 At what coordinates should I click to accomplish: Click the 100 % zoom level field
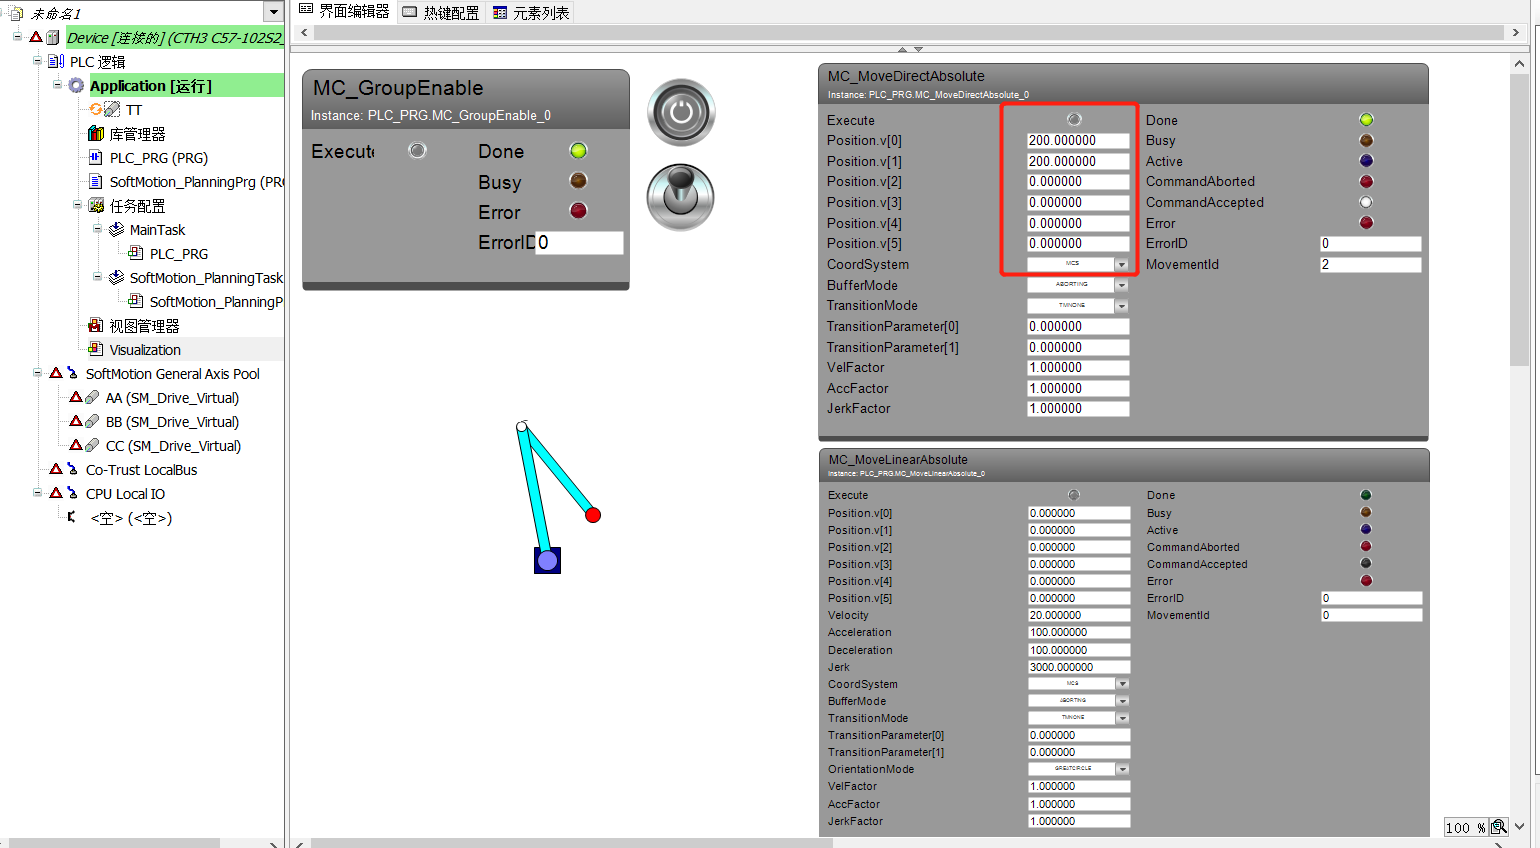coord(1465,827)
